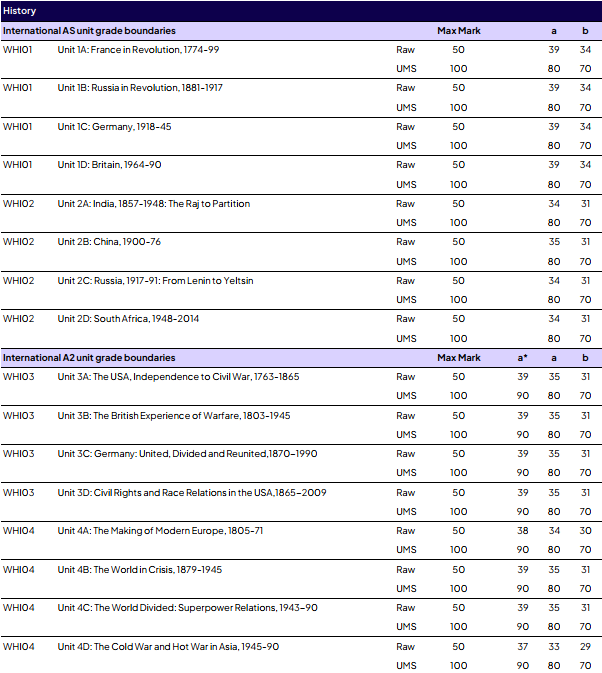Click raw 'a' mark 39 for Unit 1A

tap(554, 50)
